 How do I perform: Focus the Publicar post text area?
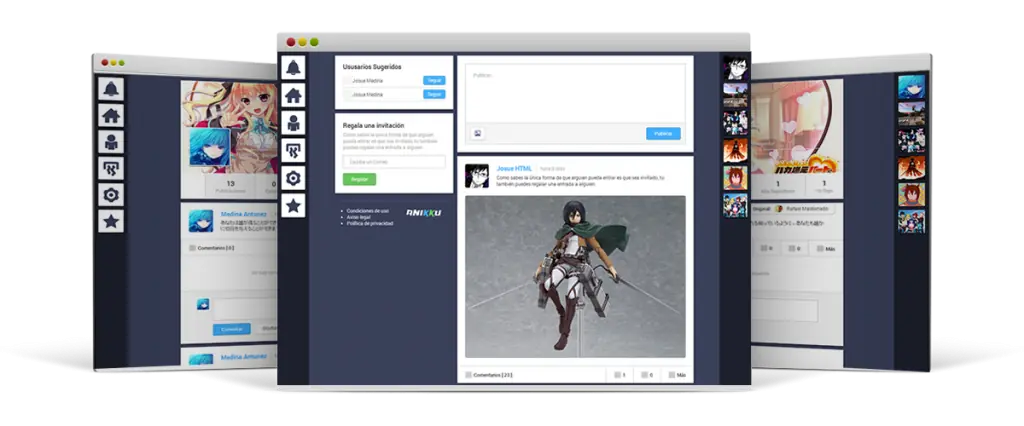click(x=575, y=93)
